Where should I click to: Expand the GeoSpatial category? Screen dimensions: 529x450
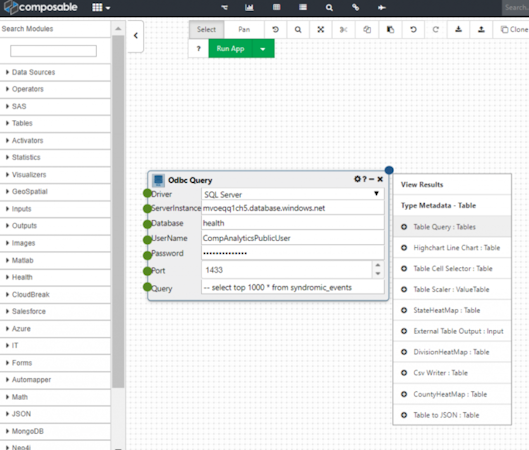[55, 192]
